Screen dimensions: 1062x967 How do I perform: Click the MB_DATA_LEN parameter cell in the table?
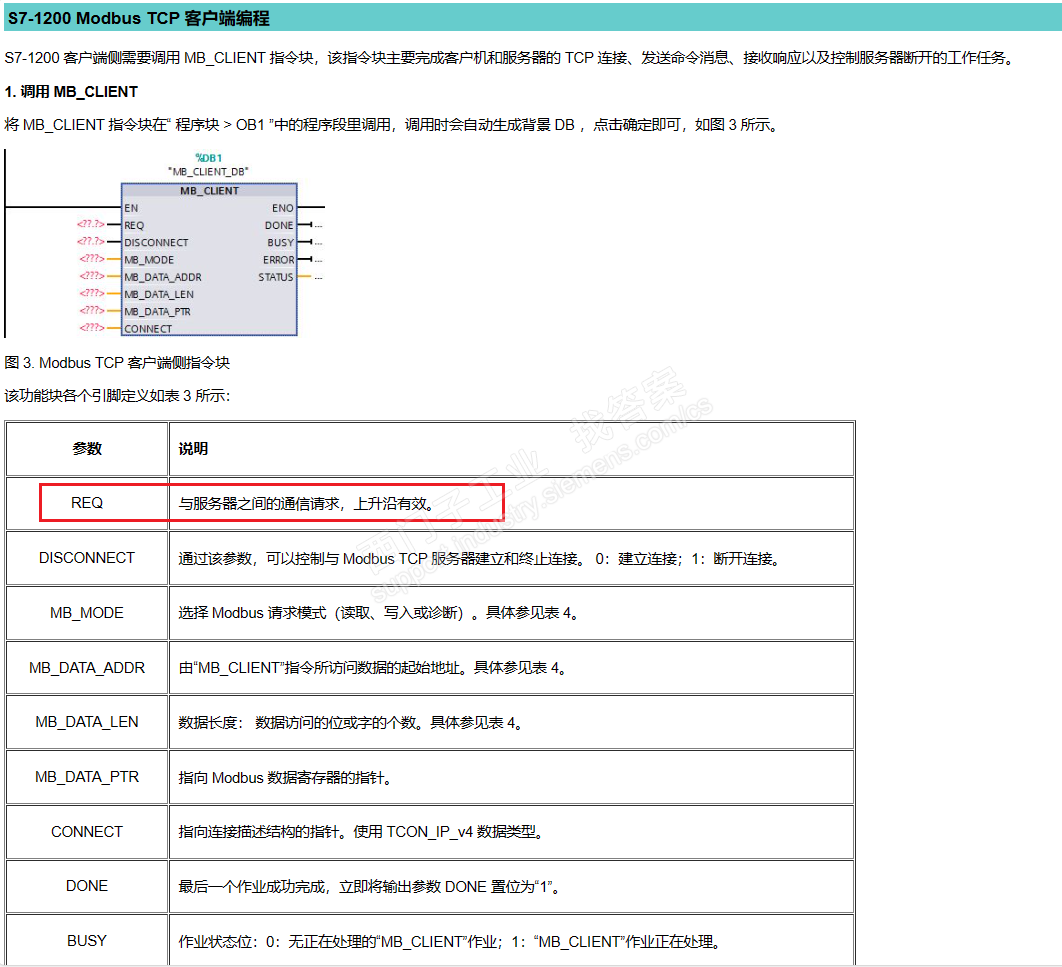coord(87,722)
